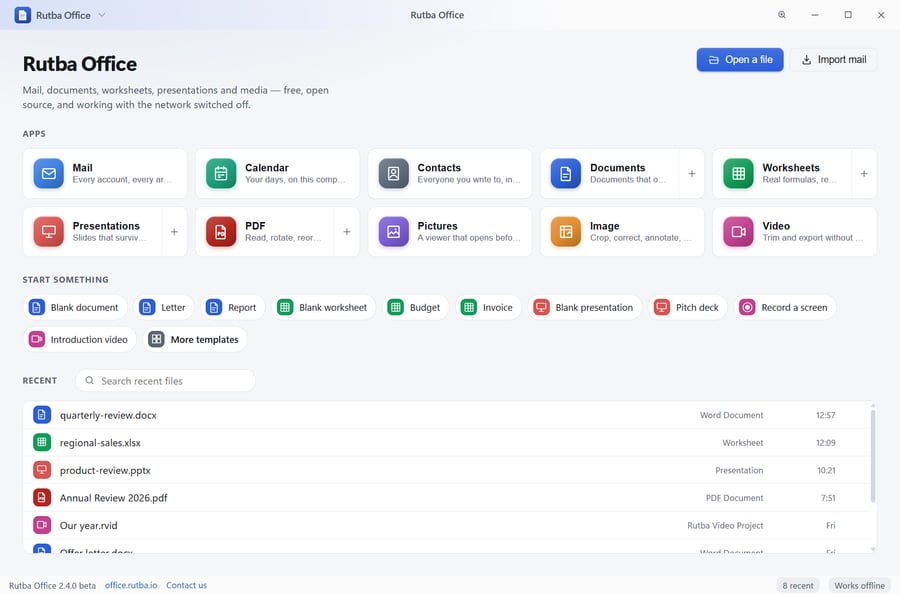This screenshot has width=900, height=594.
Task: Create new document with Documents plus
Action: tap(692, 173)
